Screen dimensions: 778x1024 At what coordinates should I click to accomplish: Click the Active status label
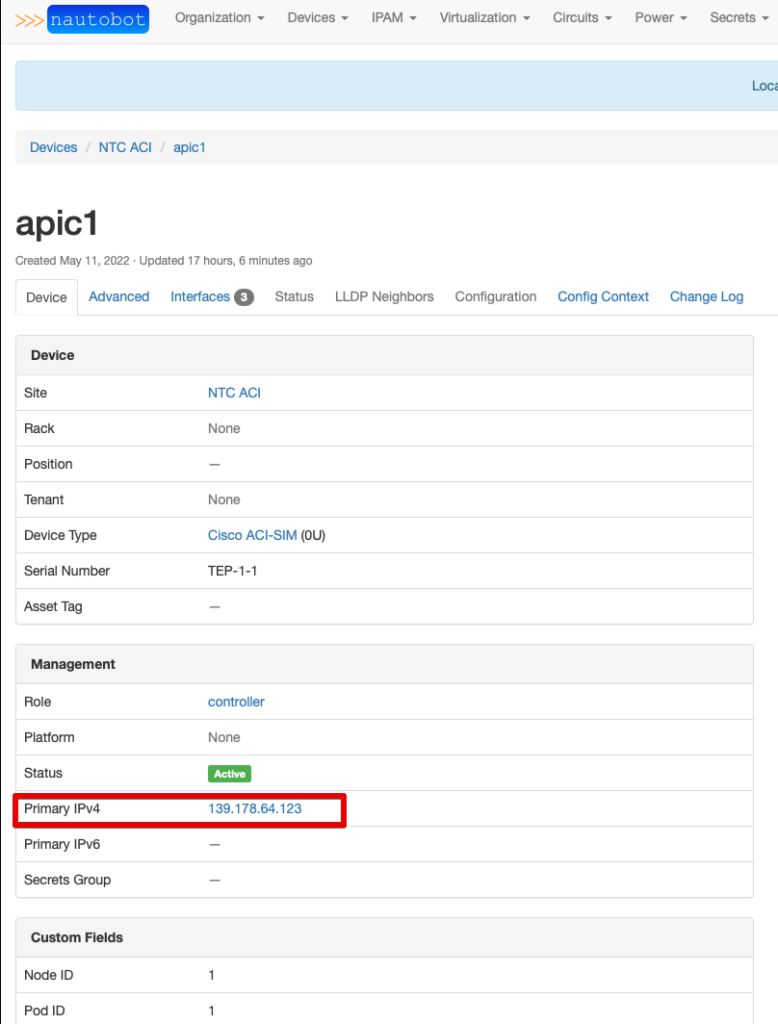(x=229, y=773)
